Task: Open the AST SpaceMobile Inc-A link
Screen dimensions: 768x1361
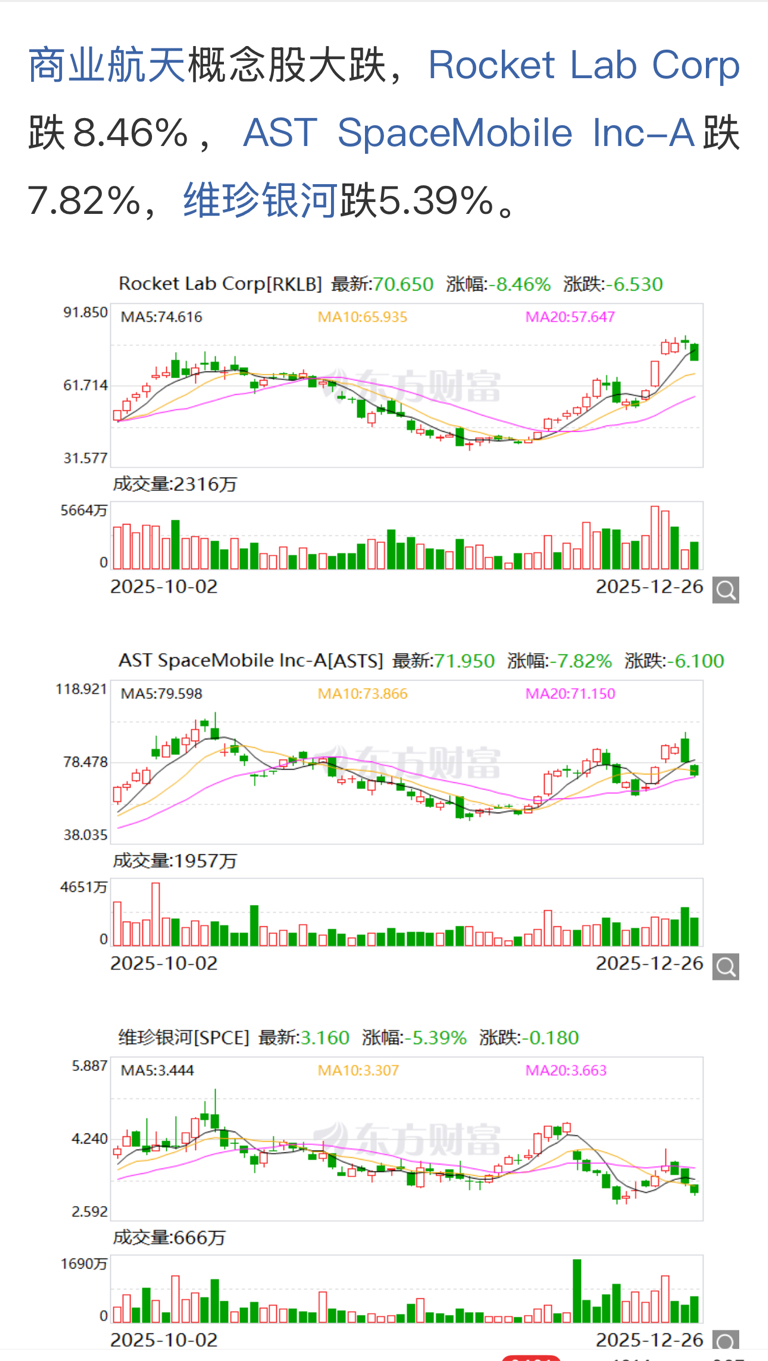Action: point(469,133)
